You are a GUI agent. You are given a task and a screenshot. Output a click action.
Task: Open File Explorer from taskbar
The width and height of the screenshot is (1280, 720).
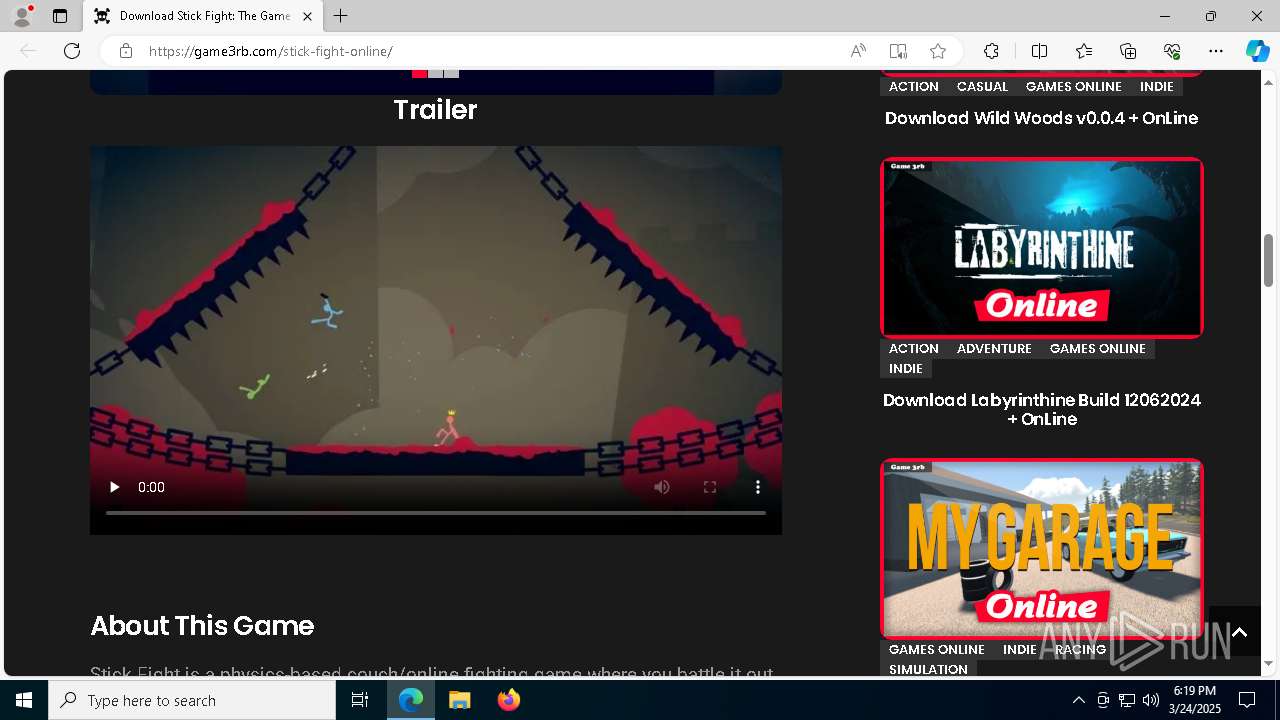(x=459, y=700)
